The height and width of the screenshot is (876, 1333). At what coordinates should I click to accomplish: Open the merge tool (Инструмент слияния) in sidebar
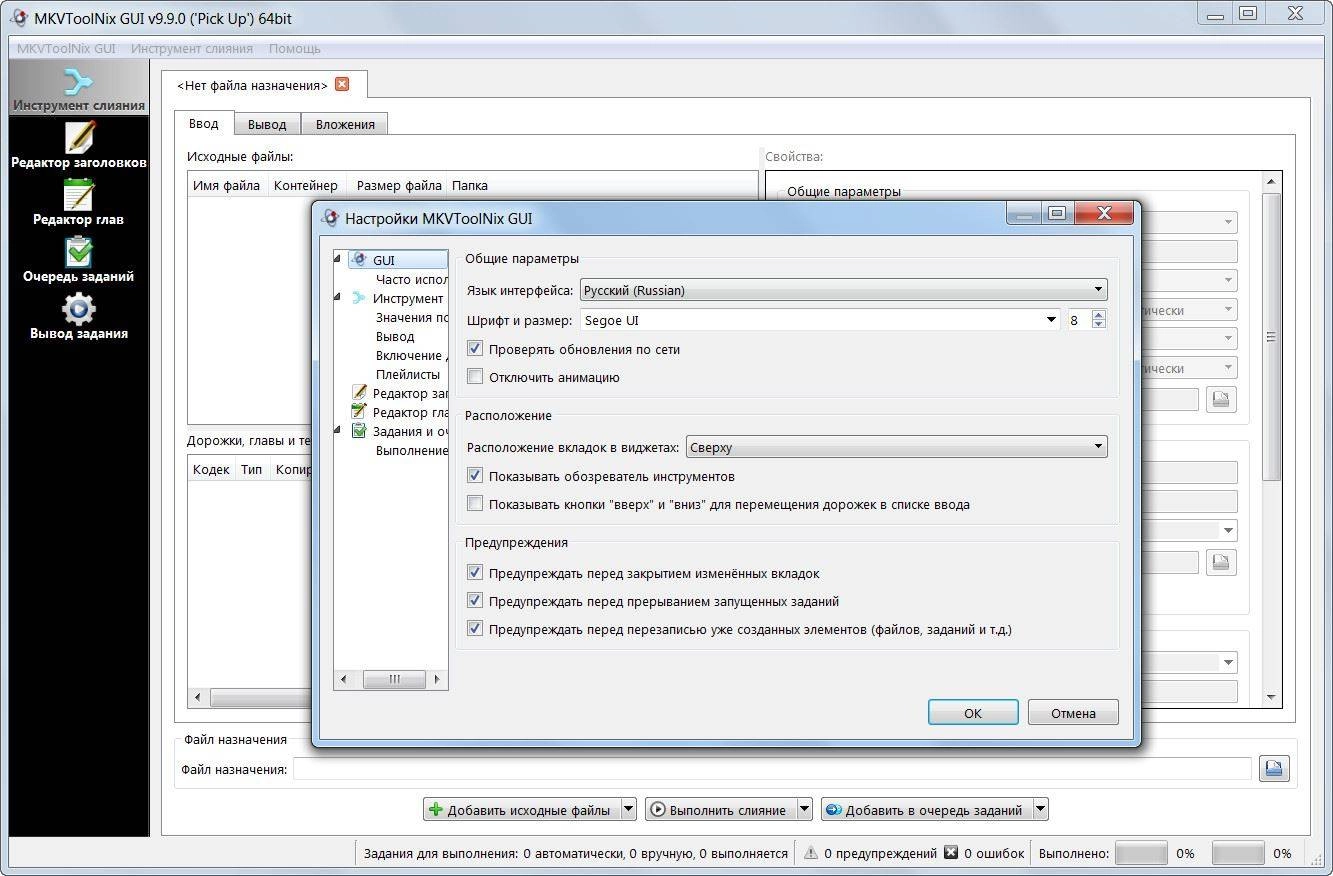(78, 88)
